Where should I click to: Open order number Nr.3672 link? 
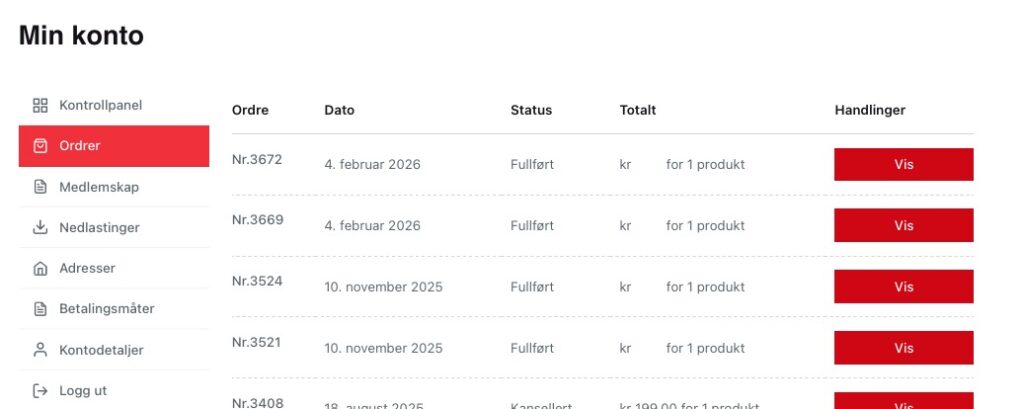tap(257, 160)
